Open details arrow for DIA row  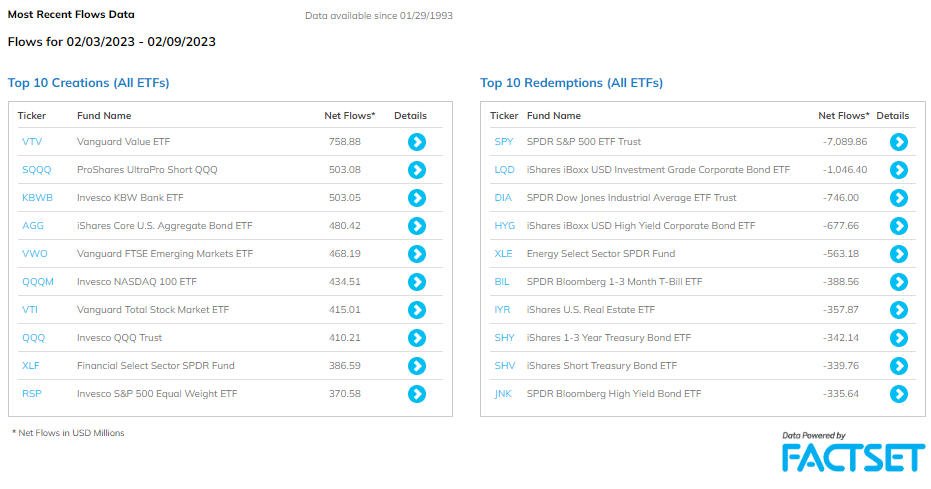coord(899,198)
